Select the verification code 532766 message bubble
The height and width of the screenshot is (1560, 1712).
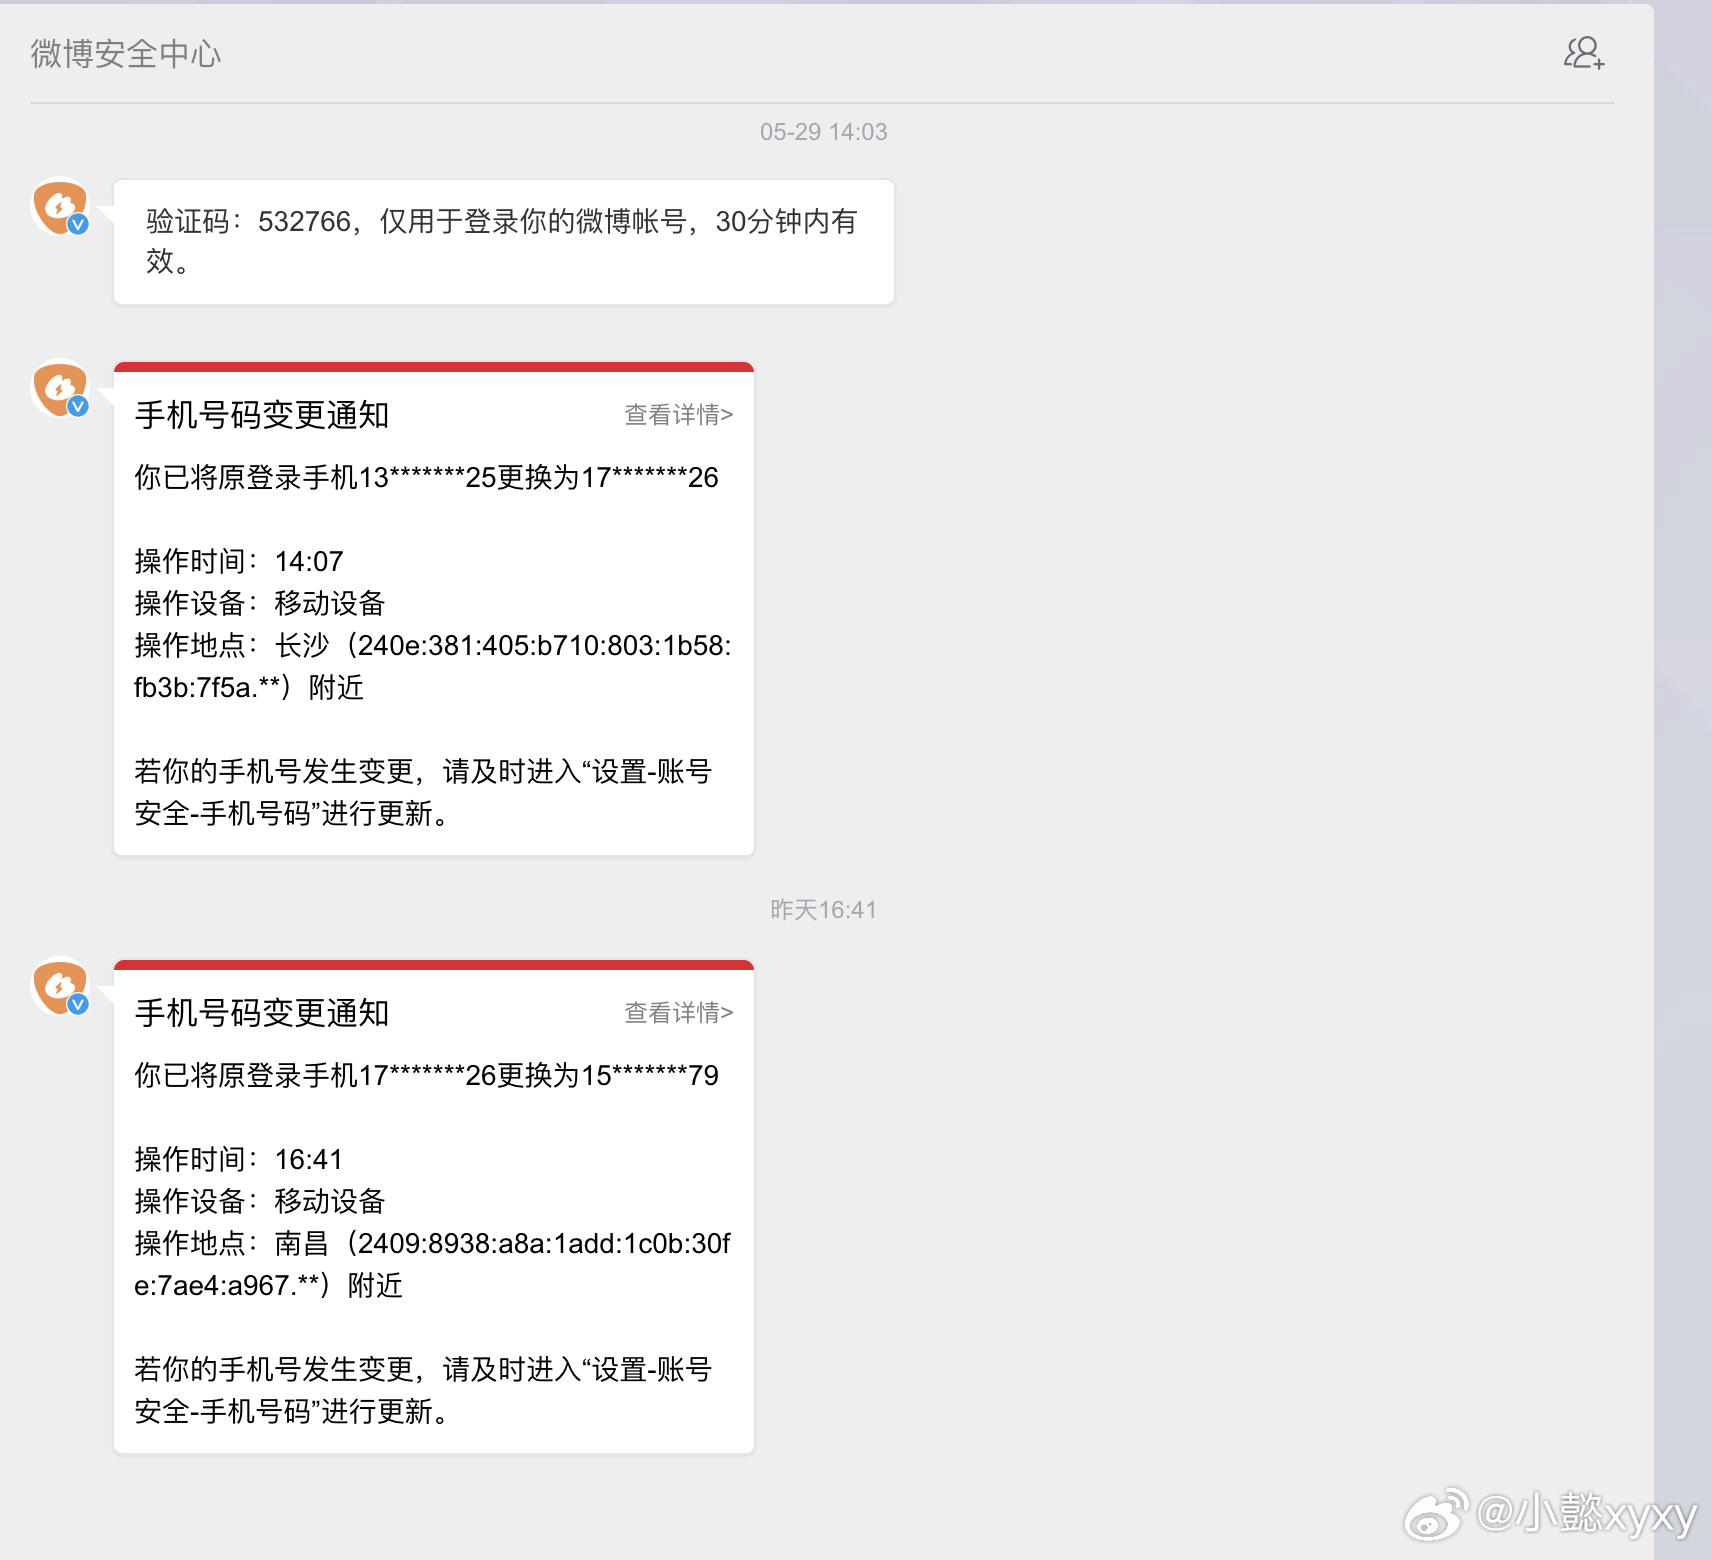504,242
